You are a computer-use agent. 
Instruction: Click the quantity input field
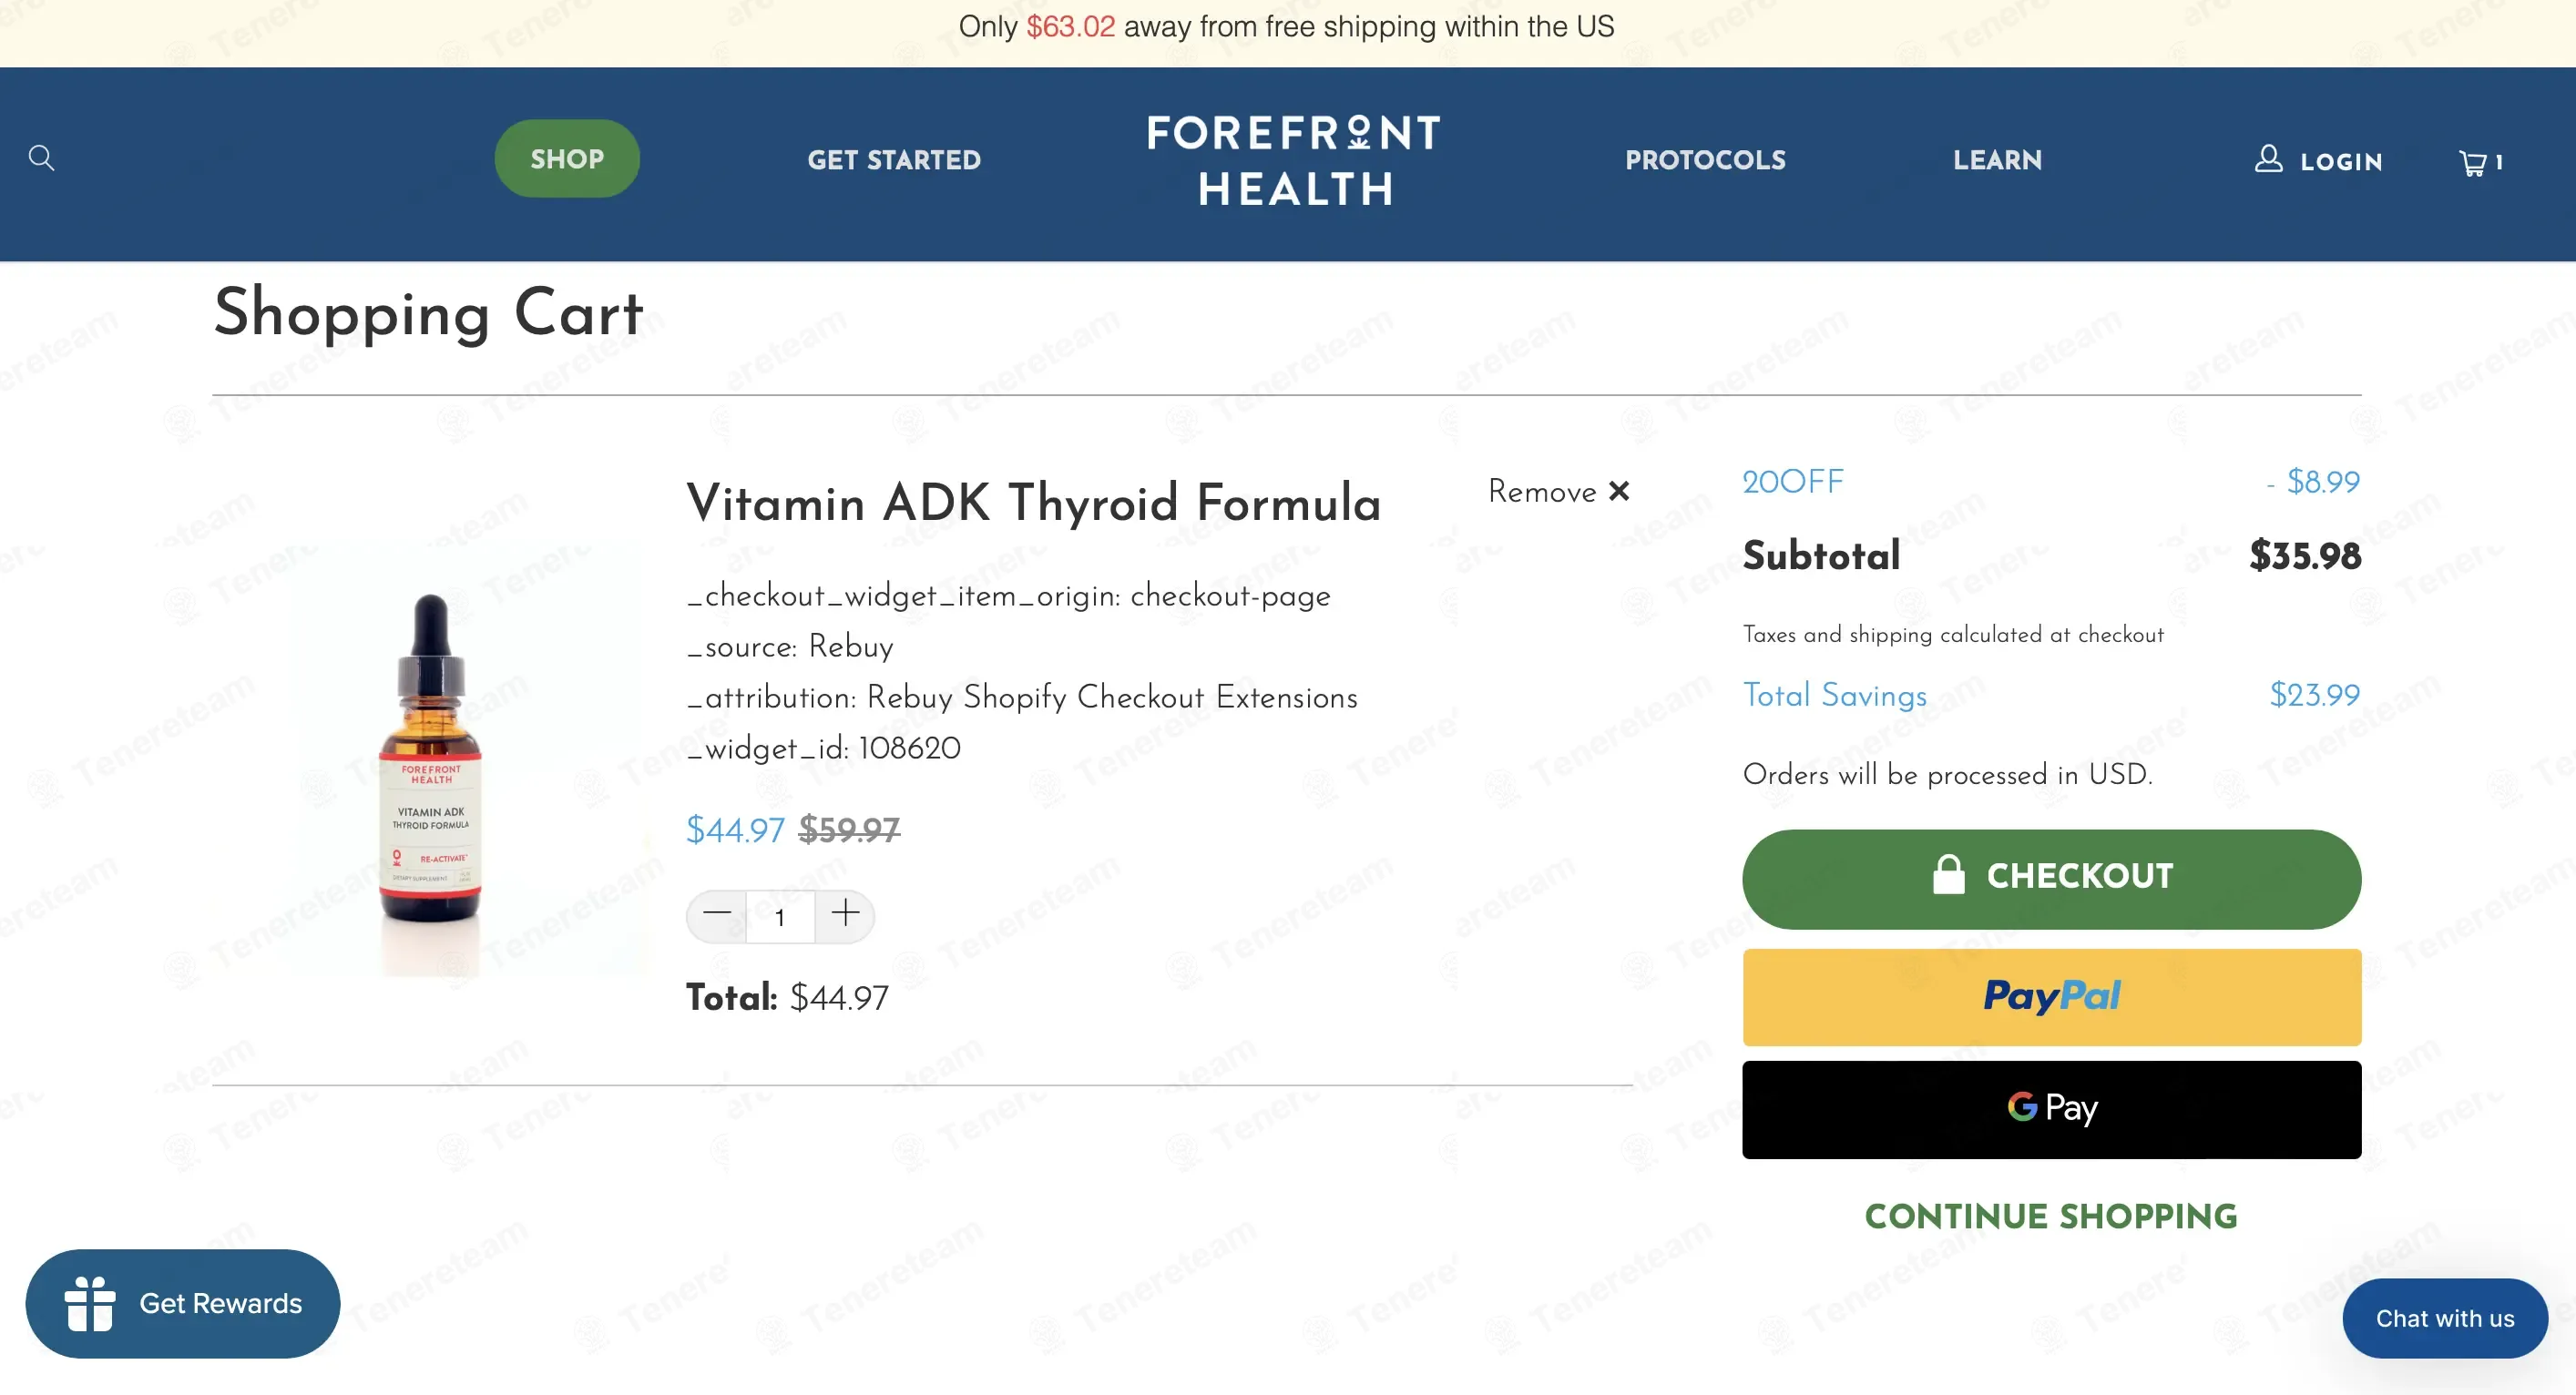[780, 916]
